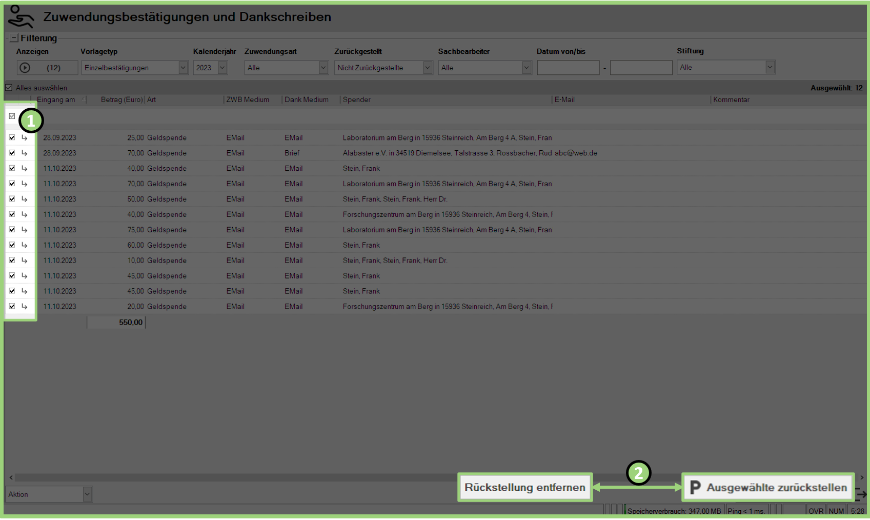The height and width of the screenshot is (520, 870).
Task: Open the Vorlagetyp dropdown
Action: tap(182, 68)
